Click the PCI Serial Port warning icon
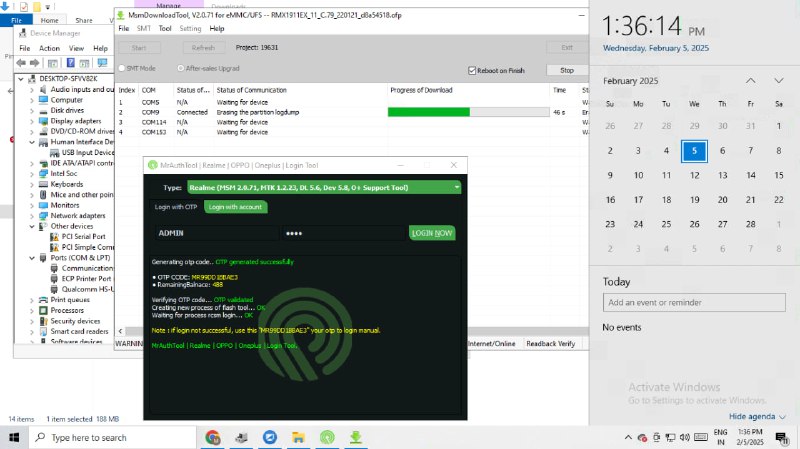Screen dimensions: 800x449 coord(55,237)
